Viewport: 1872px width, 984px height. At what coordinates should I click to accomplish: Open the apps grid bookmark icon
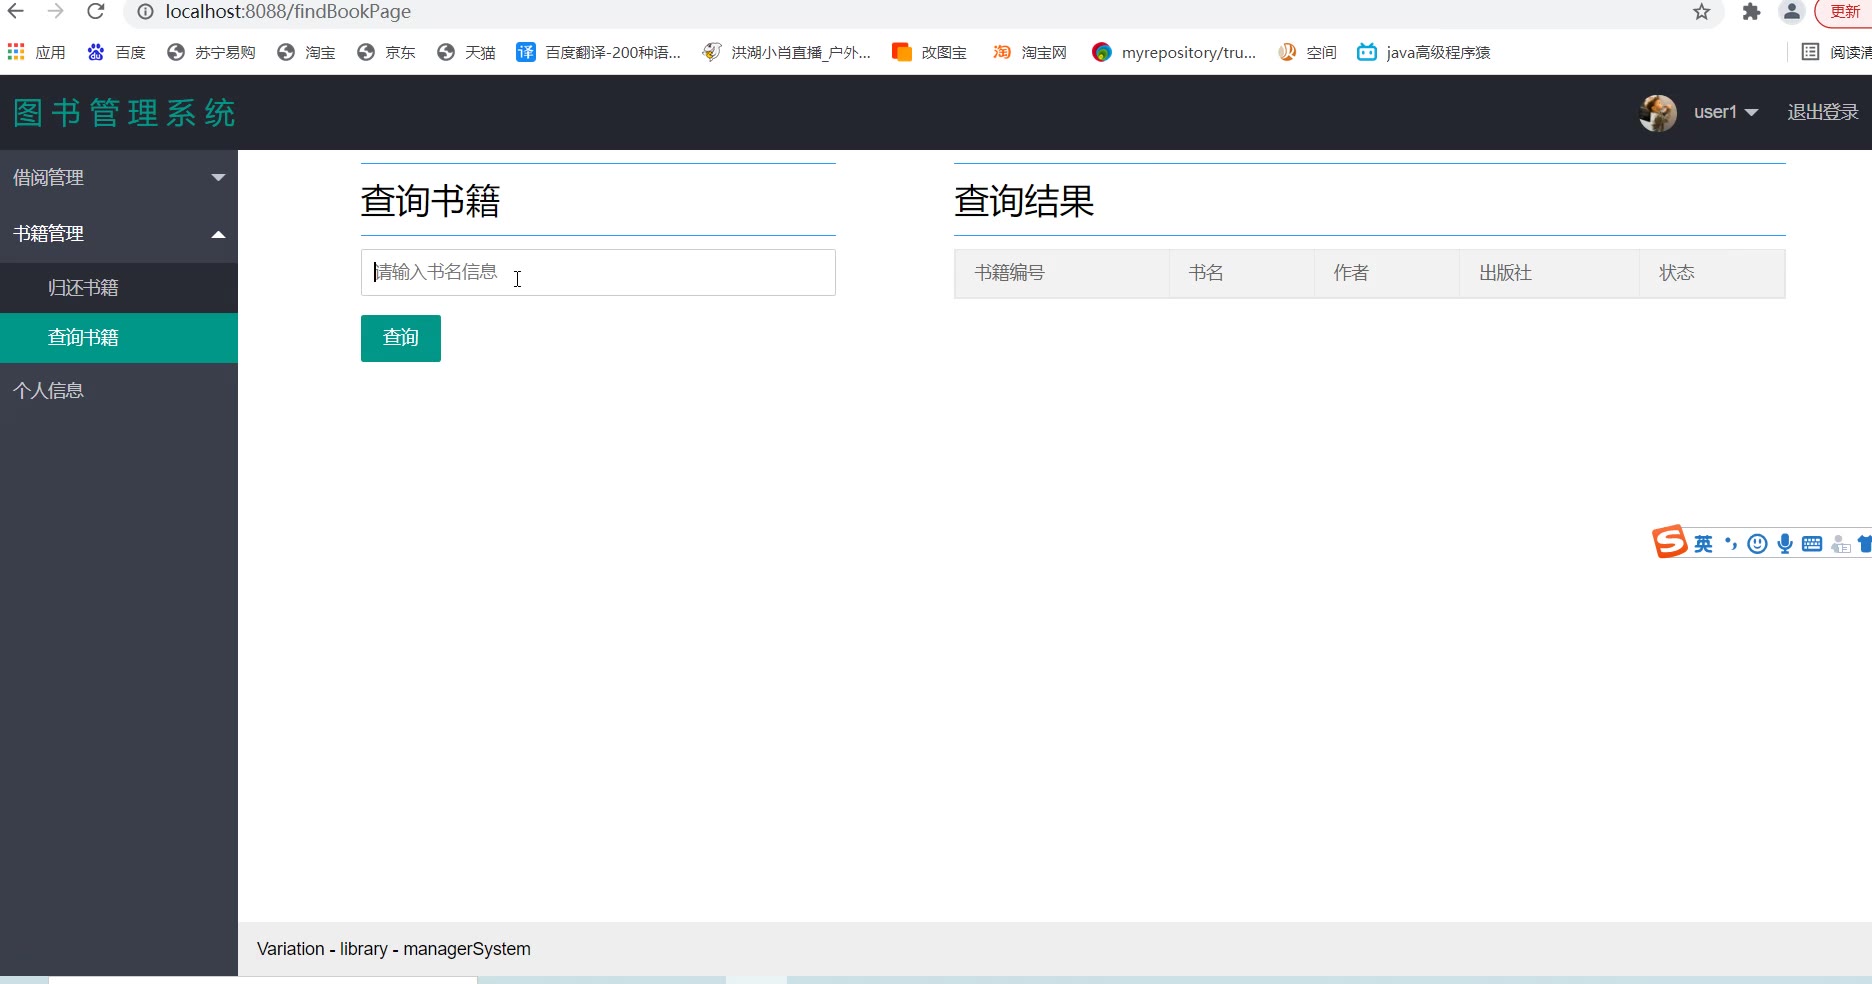pyautogui.click(x=16, y=52)
